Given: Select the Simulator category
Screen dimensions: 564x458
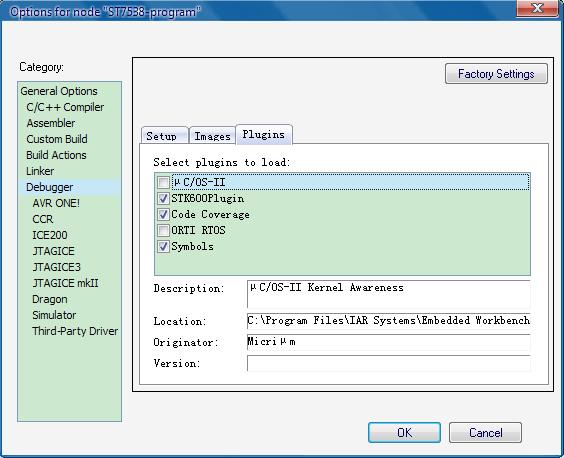Looking at the screenshot, I should point(54,315).
